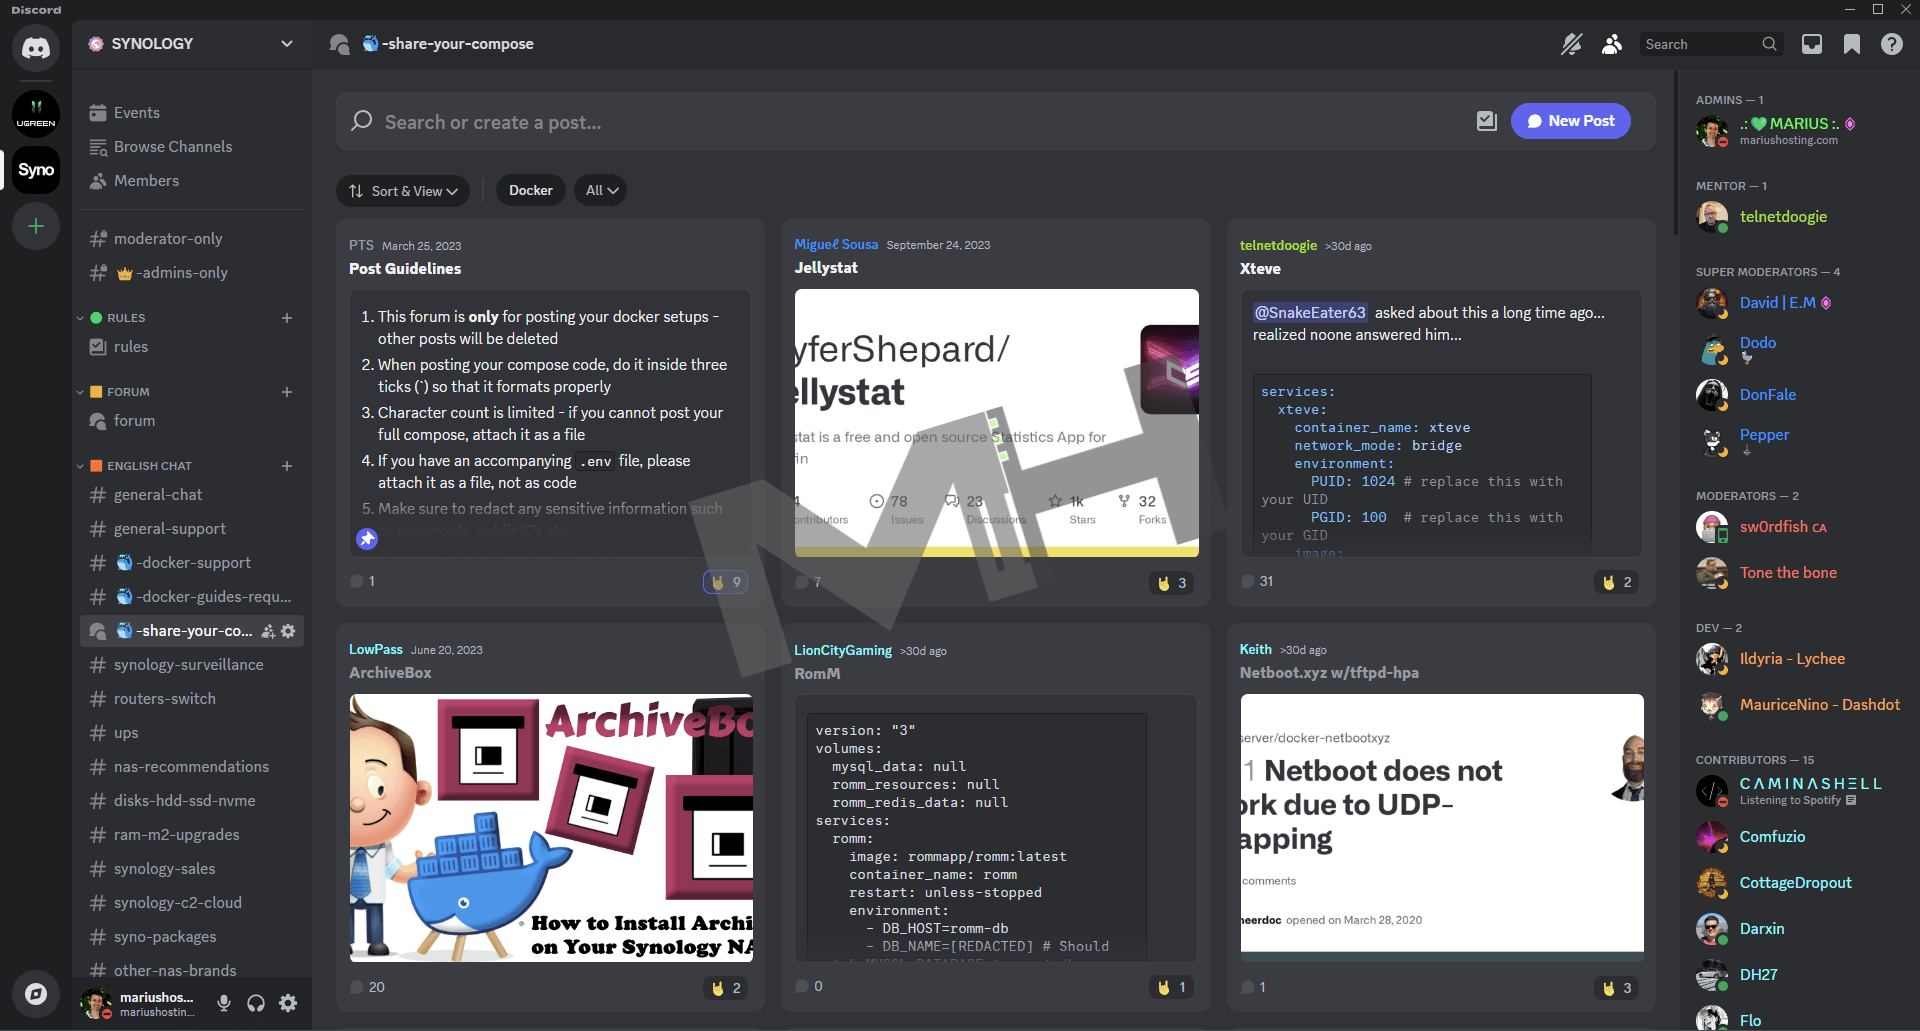Toggle reaction with 9 on Post Guidelines
This screenshot has height=1031, width=1920.
point(726,582)
